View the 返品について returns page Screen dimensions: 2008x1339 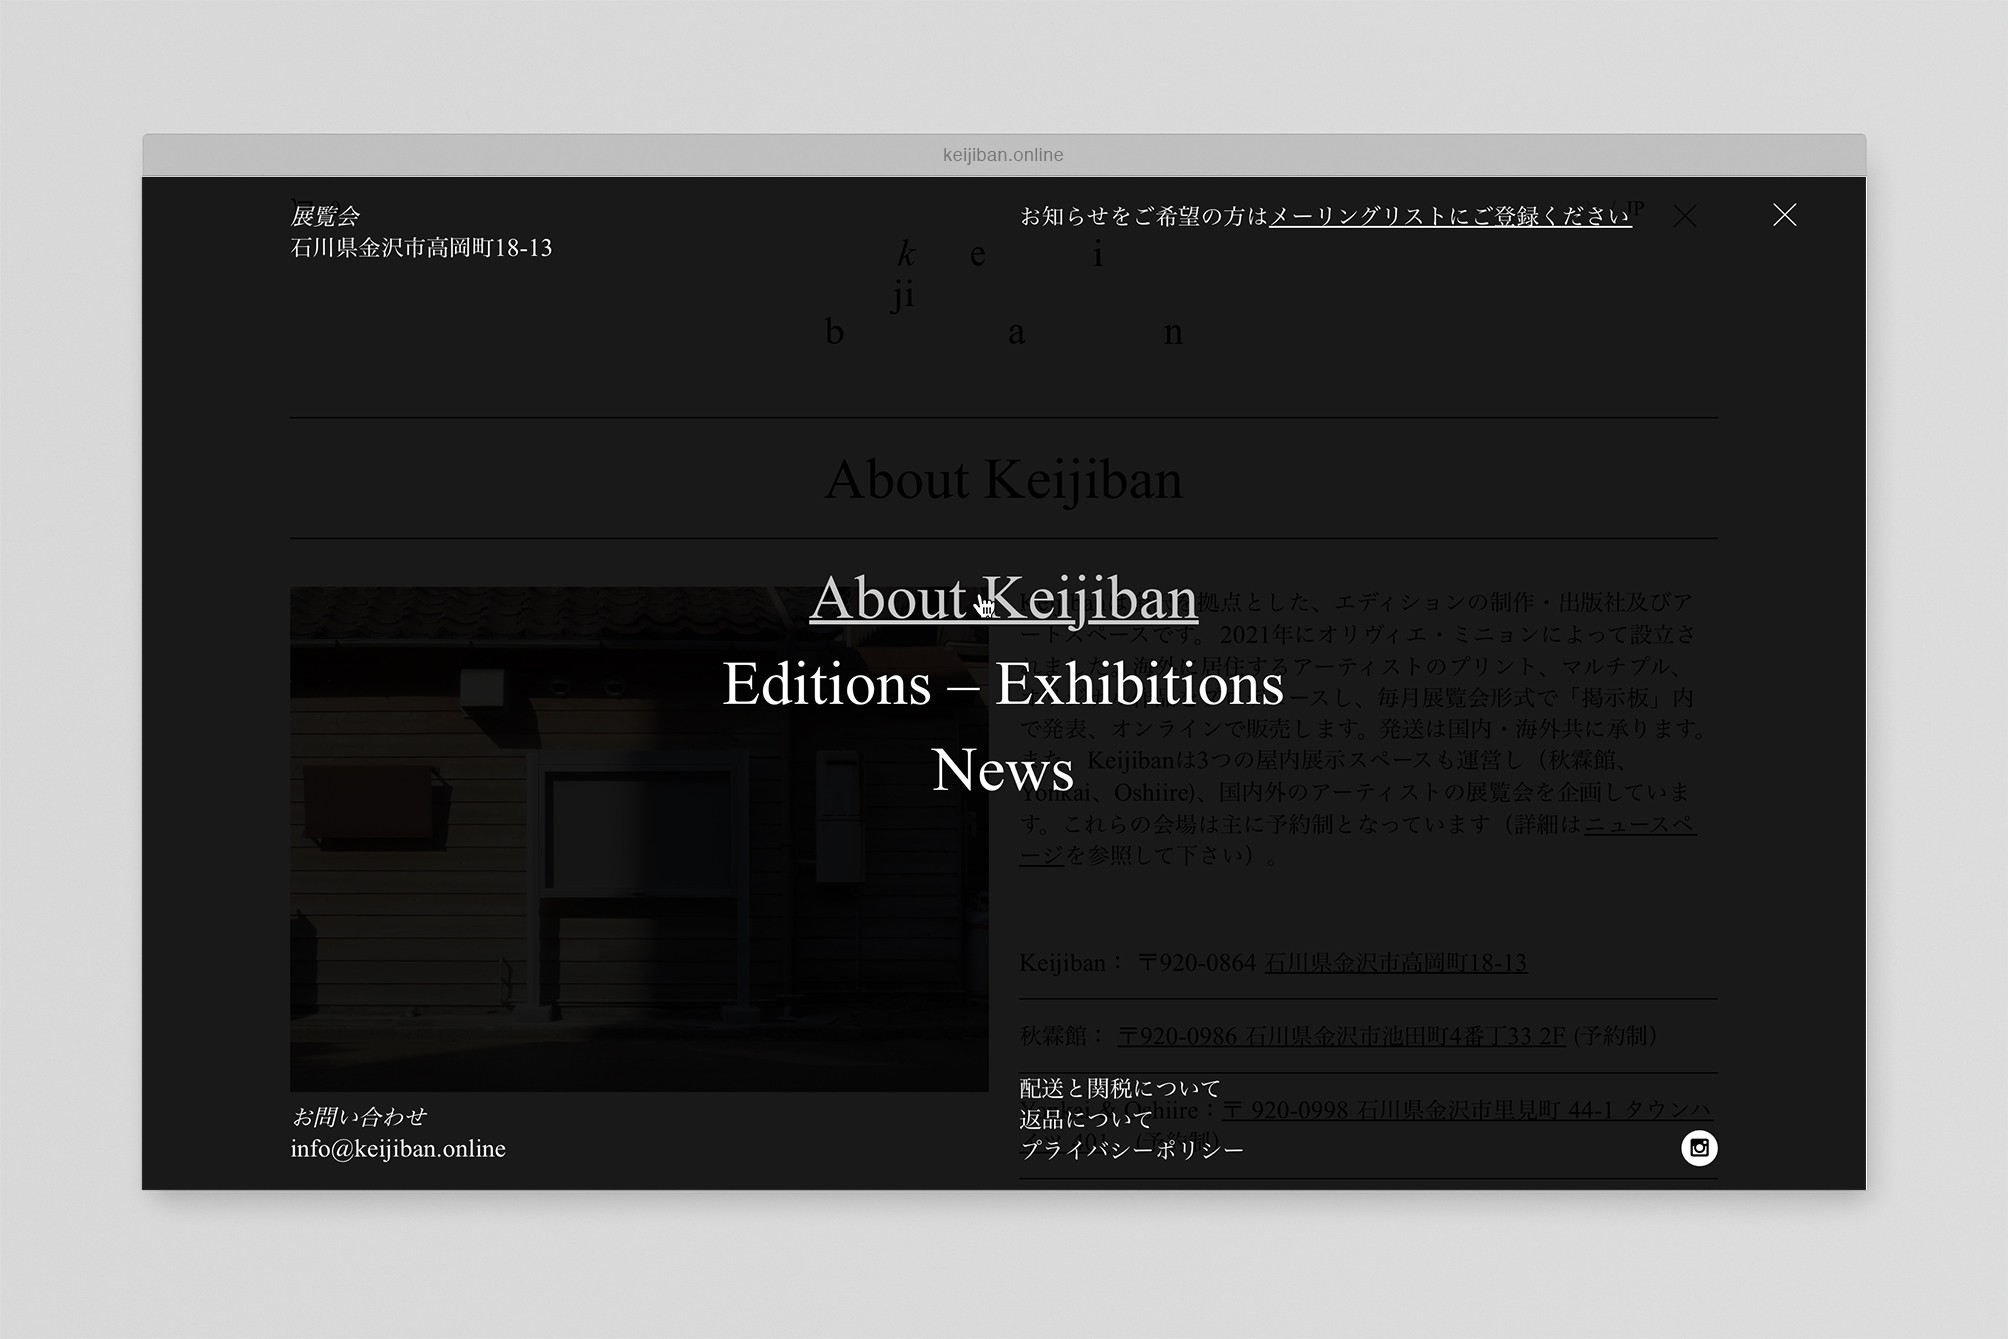[1085, 1118]
